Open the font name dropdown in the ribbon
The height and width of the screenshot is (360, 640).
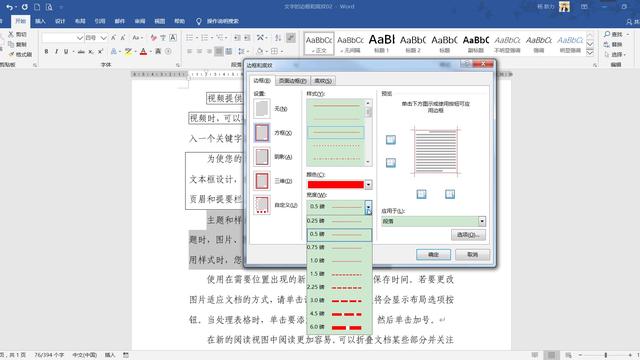80,38
